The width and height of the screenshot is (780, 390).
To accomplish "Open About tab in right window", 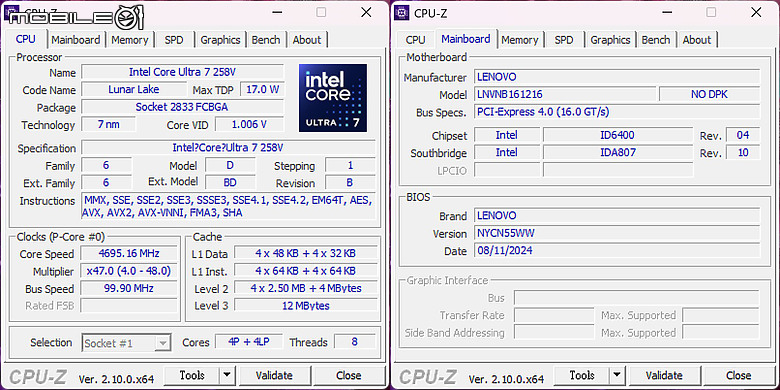I will click(696, 40).
